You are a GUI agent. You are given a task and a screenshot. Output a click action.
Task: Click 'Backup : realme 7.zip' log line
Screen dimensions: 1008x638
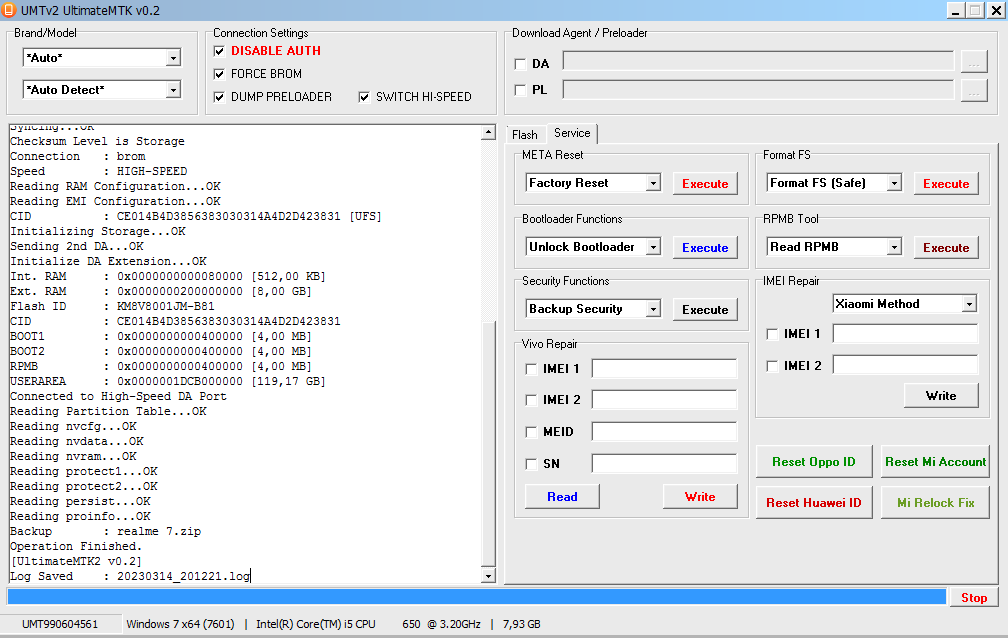pos(105,531)
